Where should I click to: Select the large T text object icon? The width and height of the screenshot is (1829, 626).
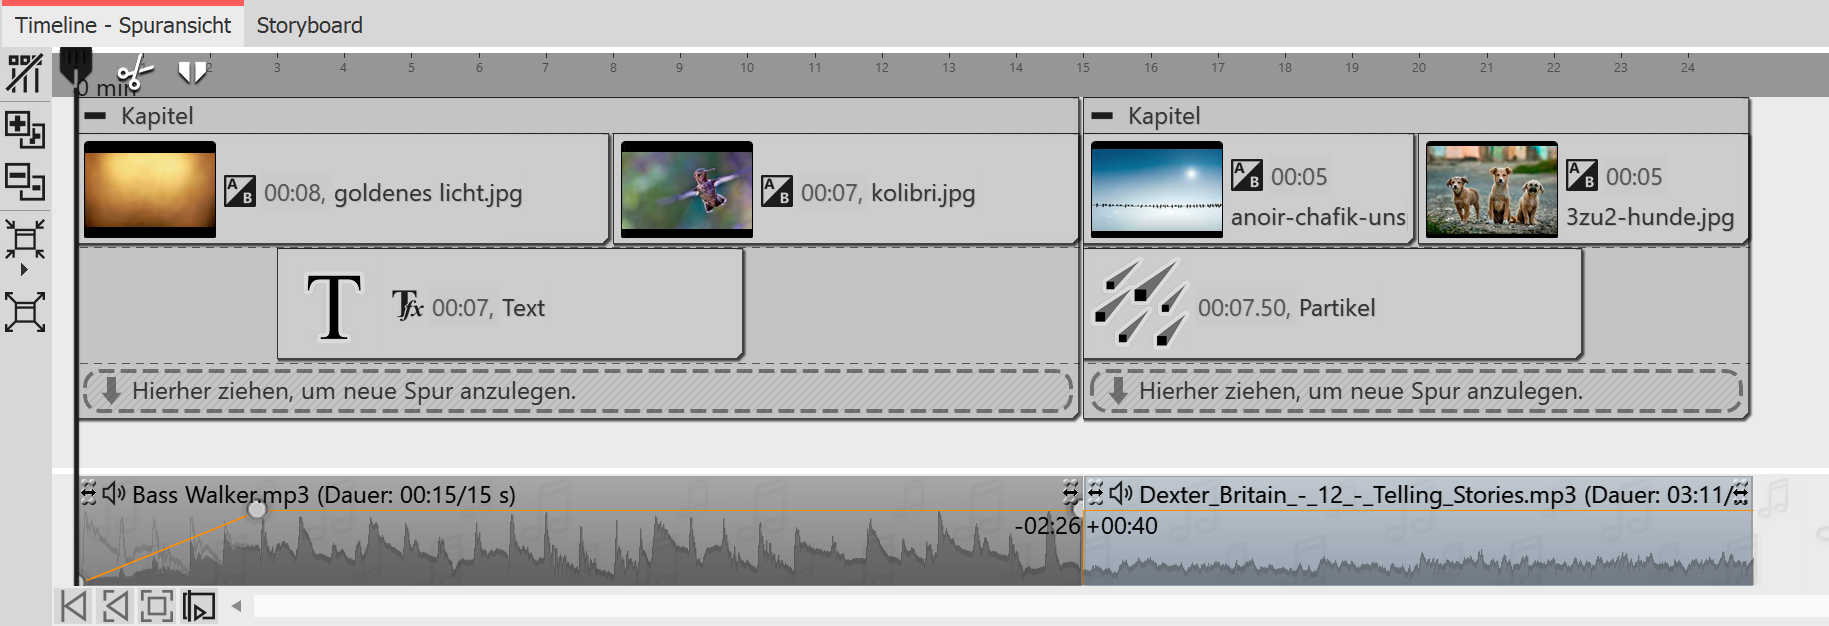[x=333, y=307]
